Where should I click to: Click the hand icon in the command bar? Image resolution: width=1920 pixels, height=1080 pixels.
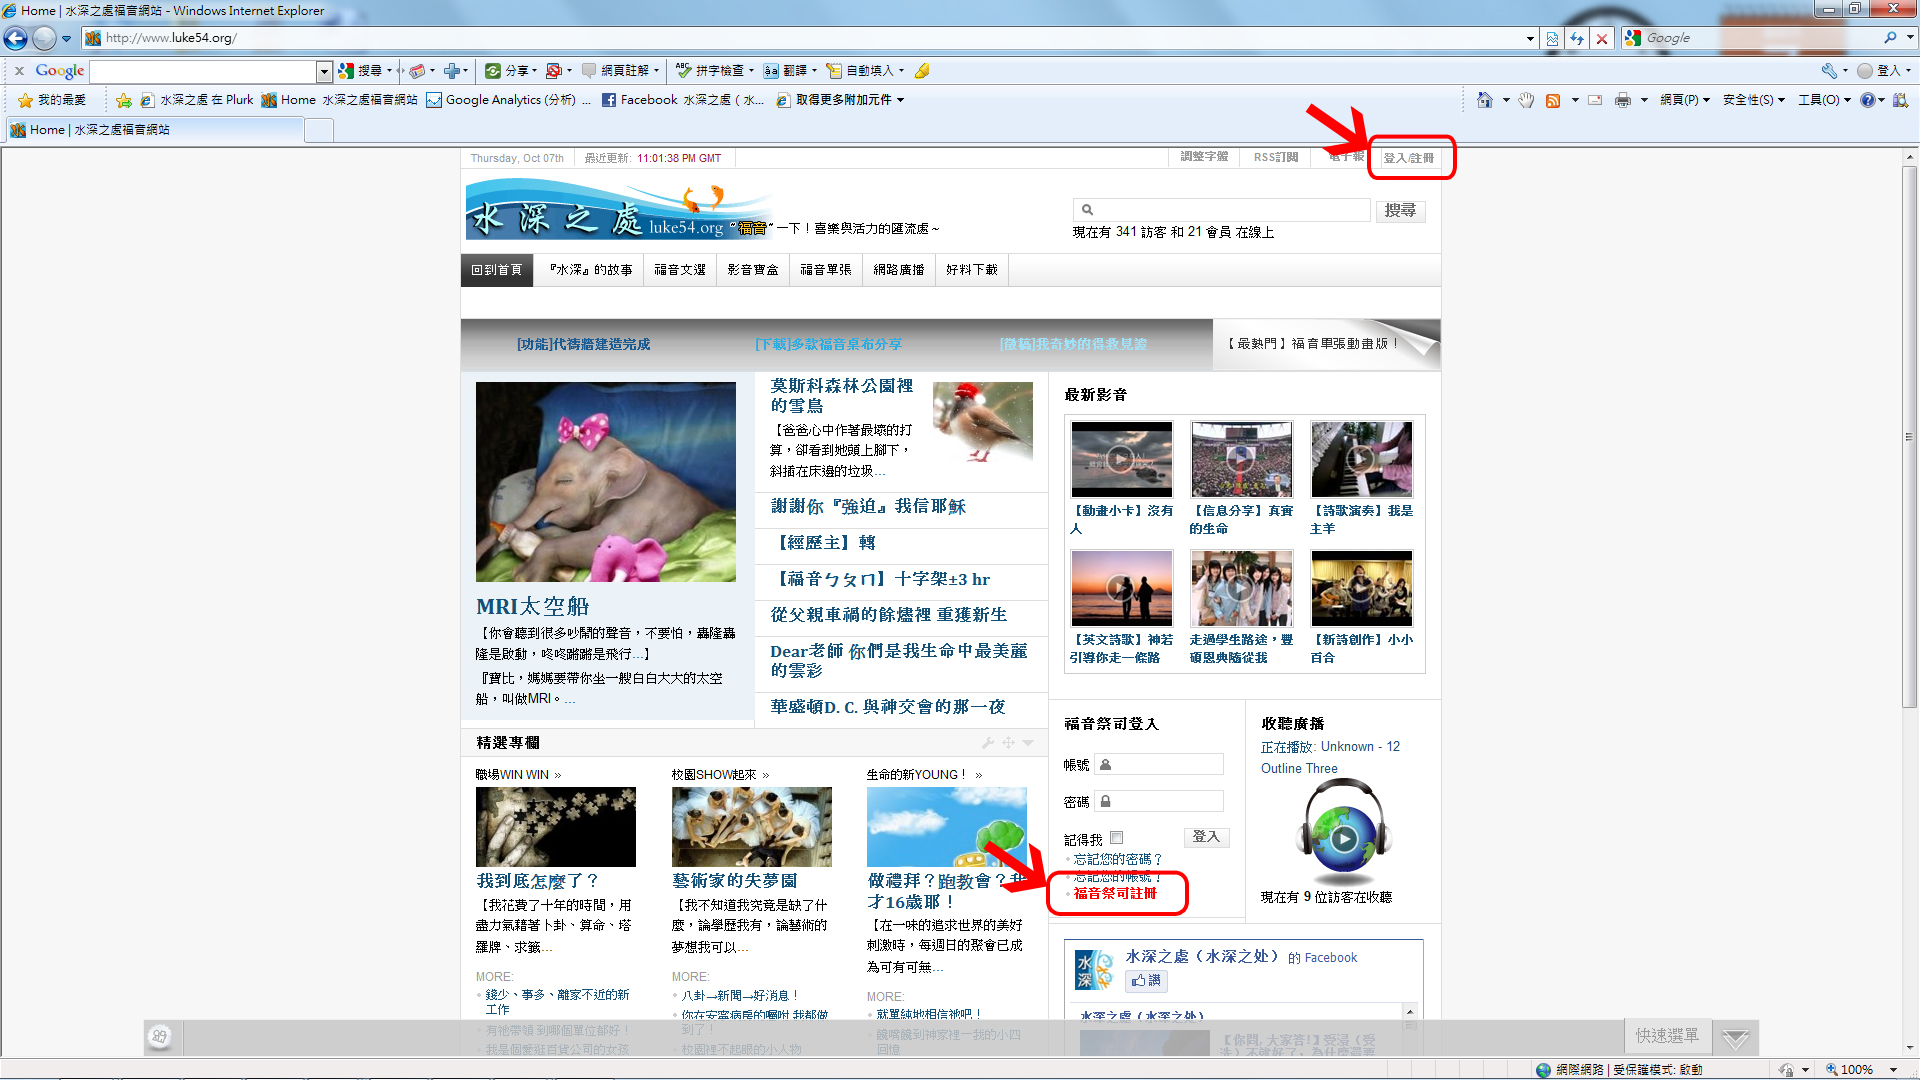tap(1526, 100)
